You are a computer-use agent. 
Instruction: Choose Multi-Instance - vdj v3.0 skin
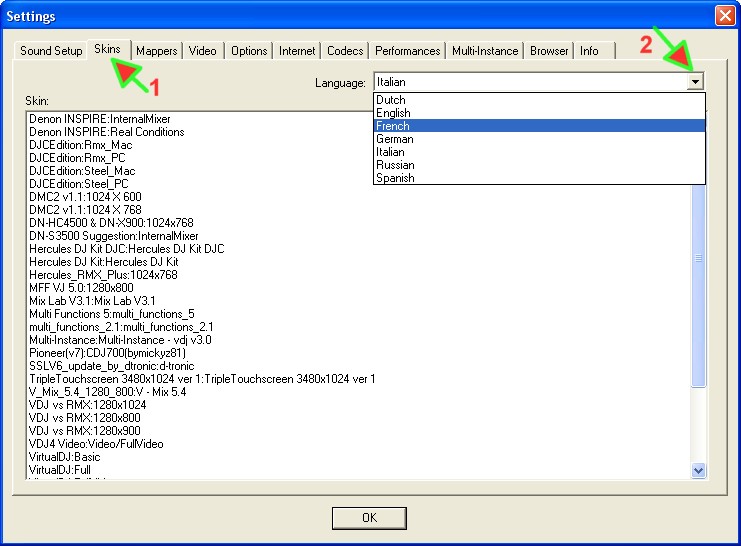click(121, 340)
